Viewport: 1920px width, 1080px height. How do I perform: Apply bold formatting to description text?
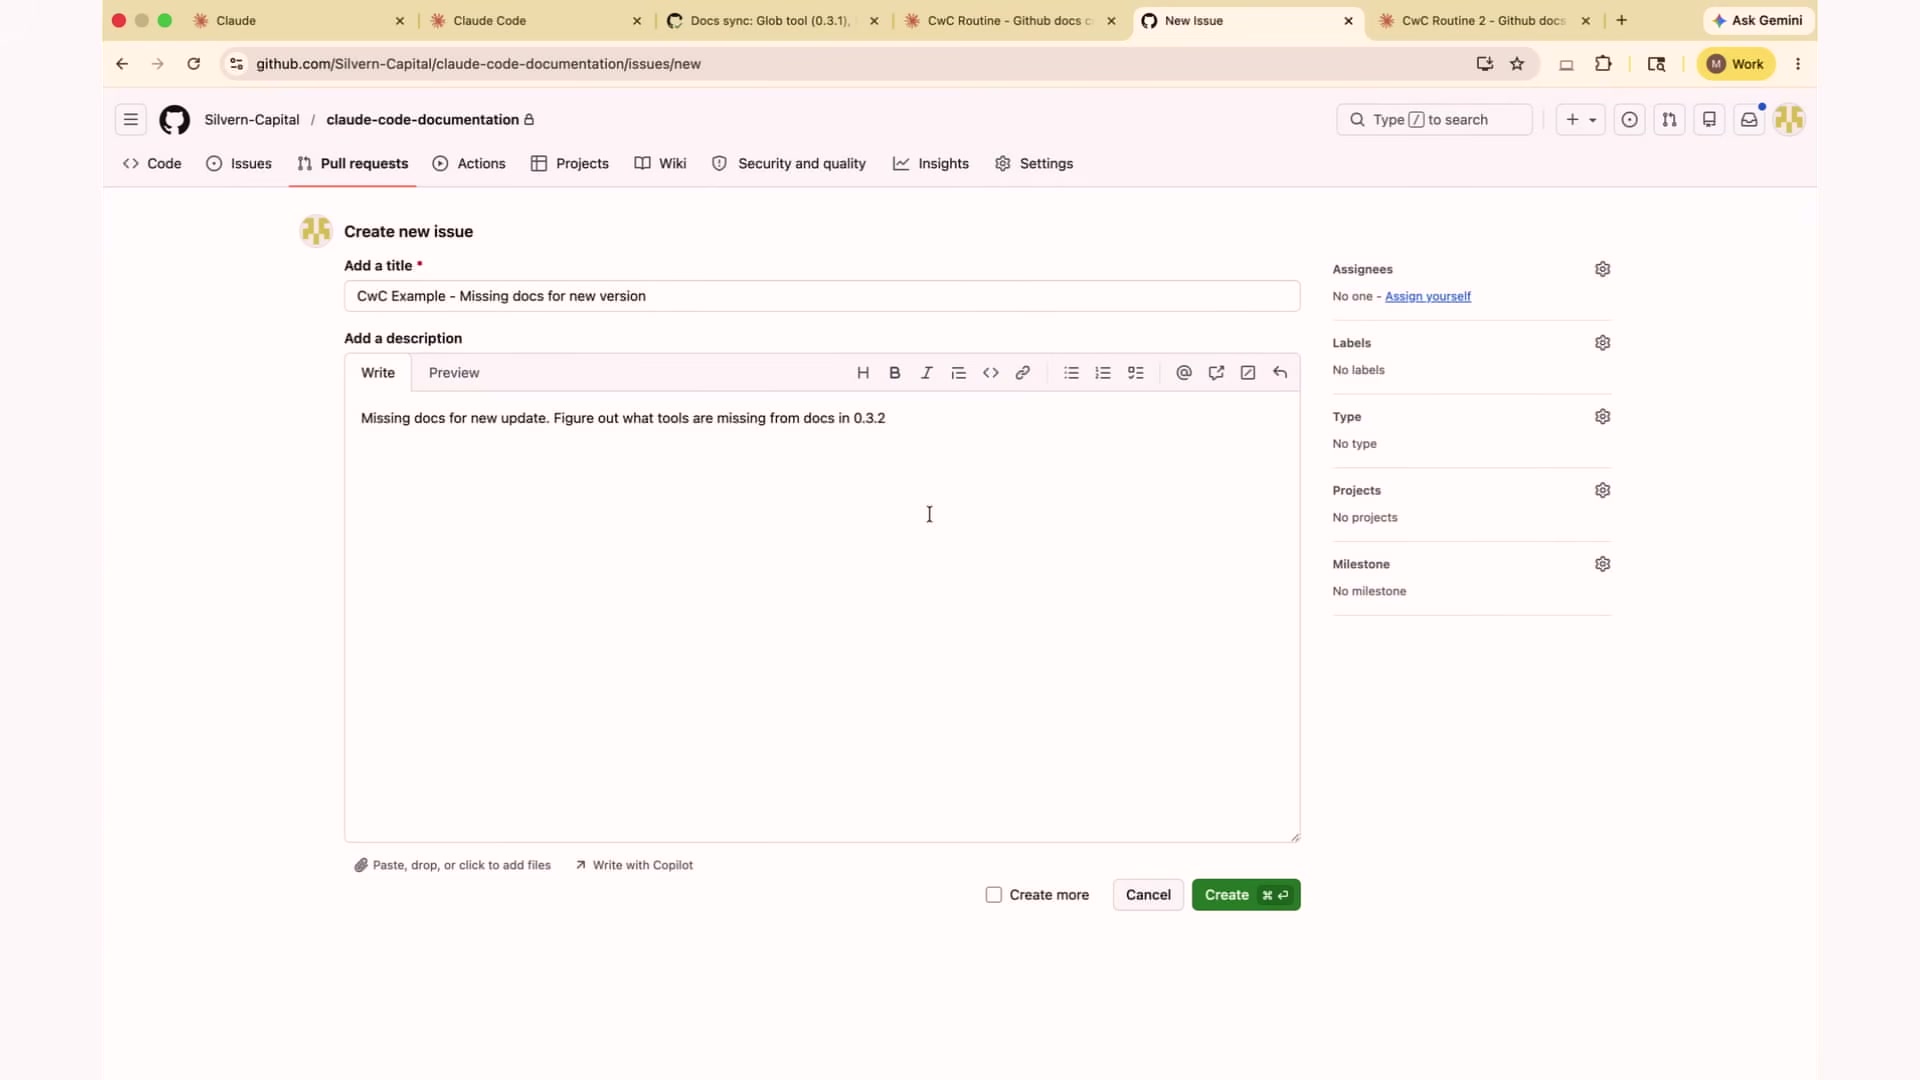[895, 373]
